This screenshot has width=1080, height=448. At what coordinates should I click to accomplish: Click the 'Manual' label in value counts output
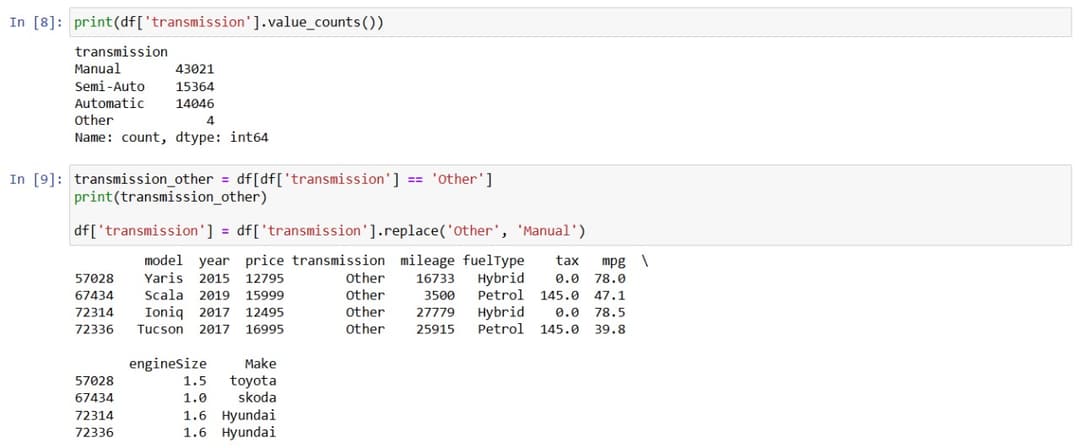click(97, 69)
